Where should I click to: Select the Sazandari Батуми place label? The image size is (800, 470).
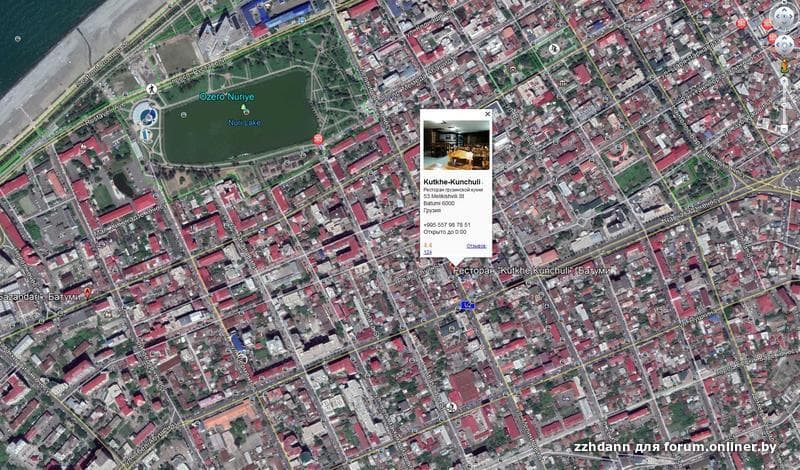pos(40,296)
